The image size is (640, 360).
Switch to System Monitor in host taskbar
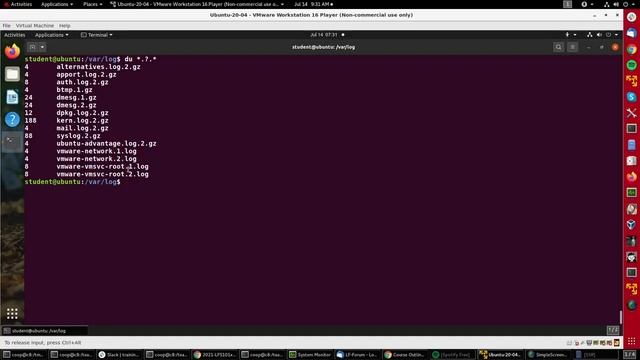(311, 355)
